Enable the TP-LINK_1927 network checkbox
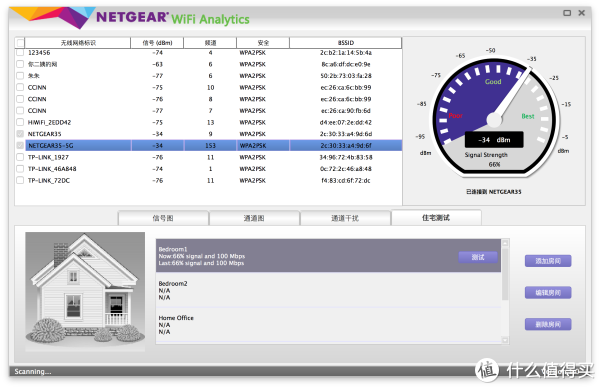 pos(20,157)
